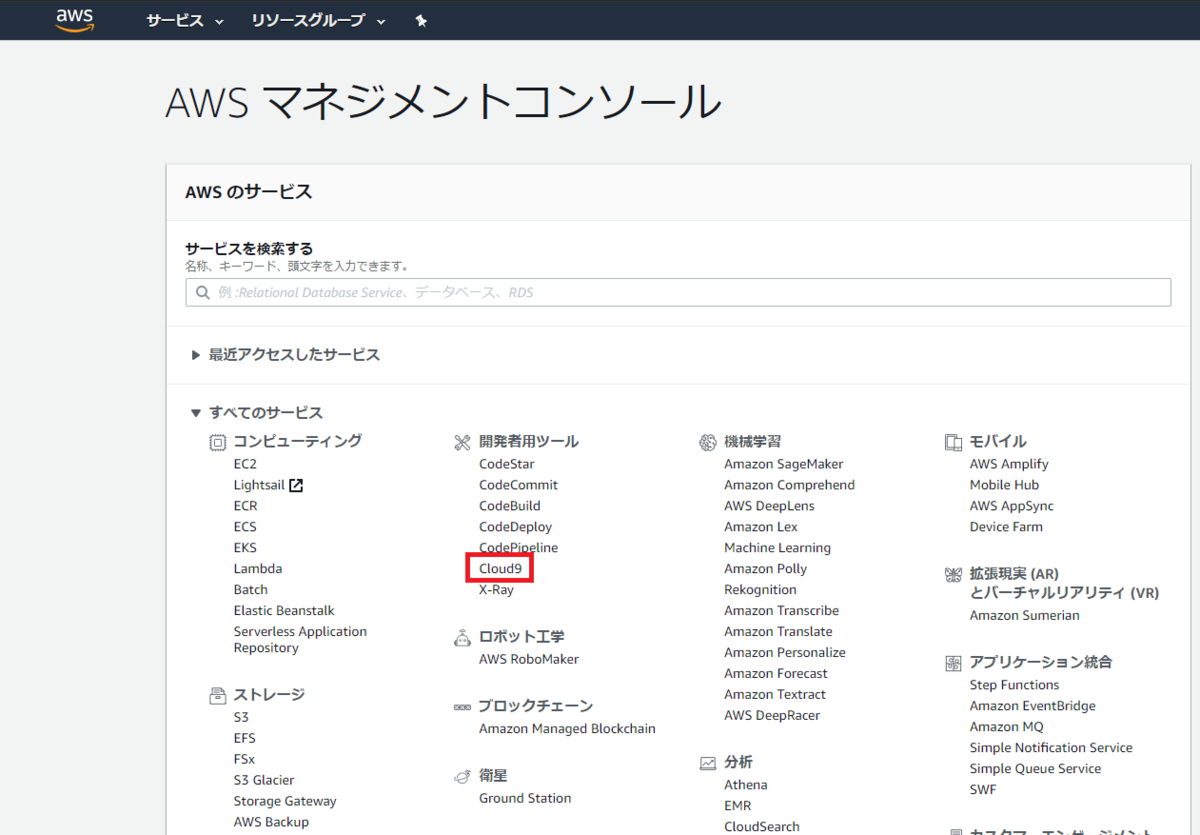The image size is (1200, 835).
Task: Open the ECR service
Action: (245, 506)
